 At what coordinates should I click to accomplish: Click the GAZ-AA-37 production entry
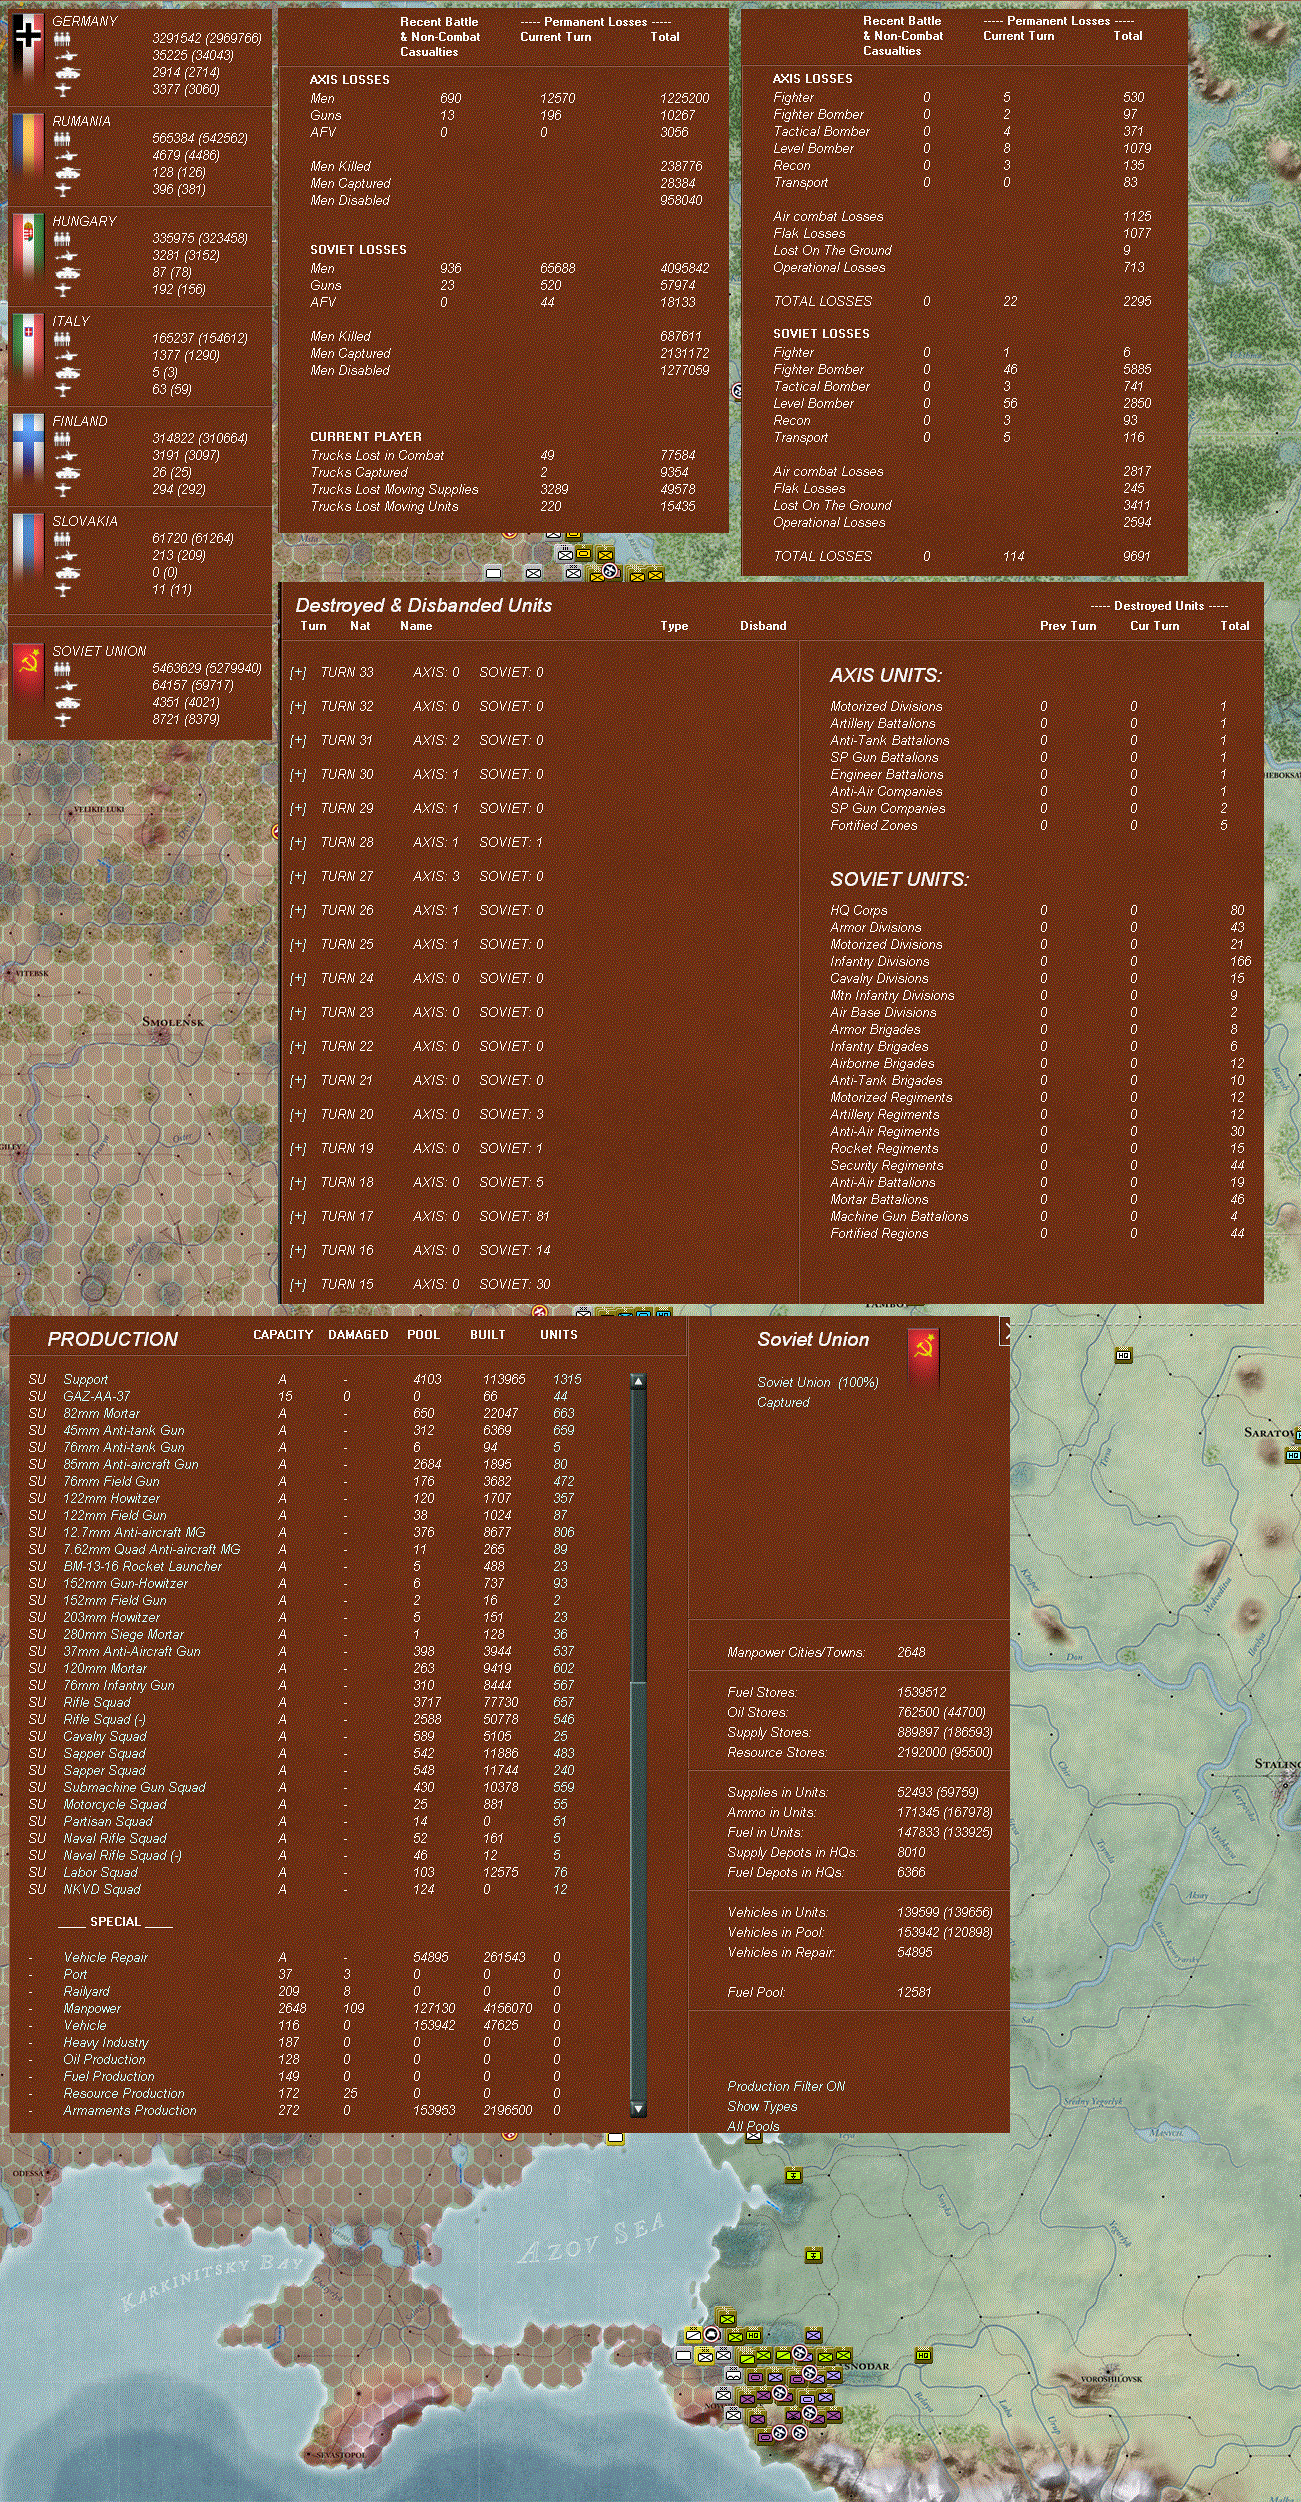click(x=306, y=1397)
